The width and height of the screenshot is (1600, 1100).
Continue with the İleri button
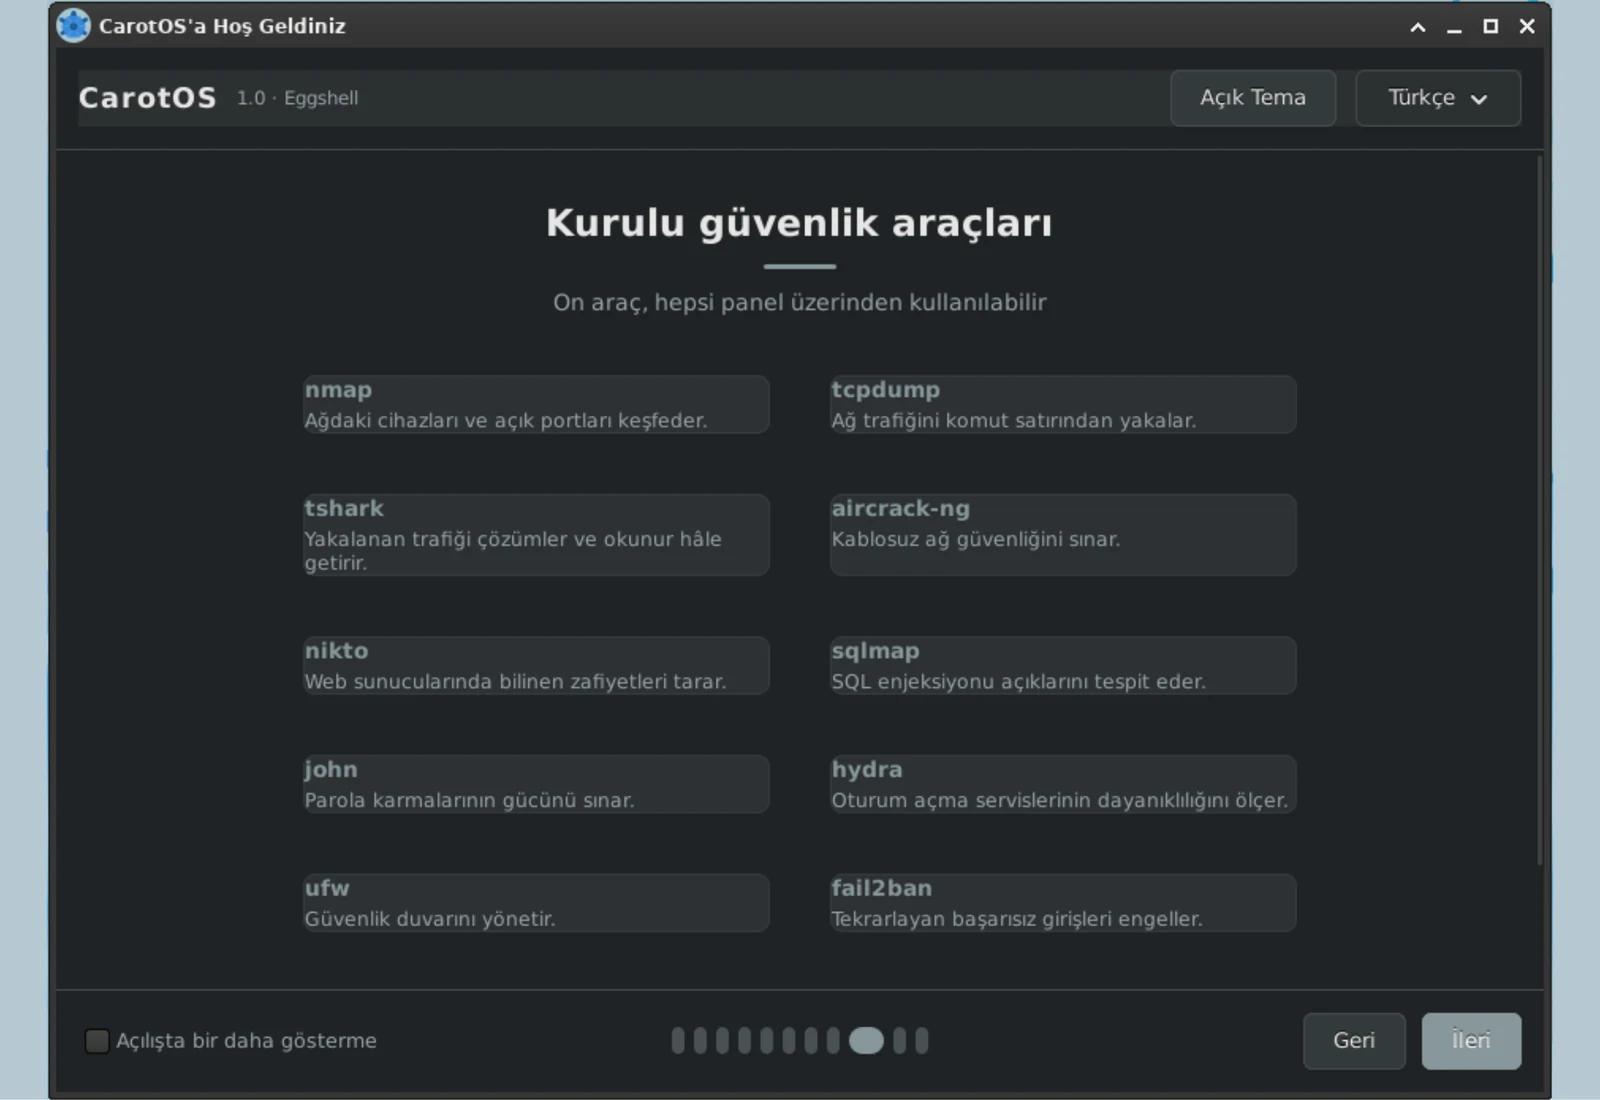tap(1471, 1041)
